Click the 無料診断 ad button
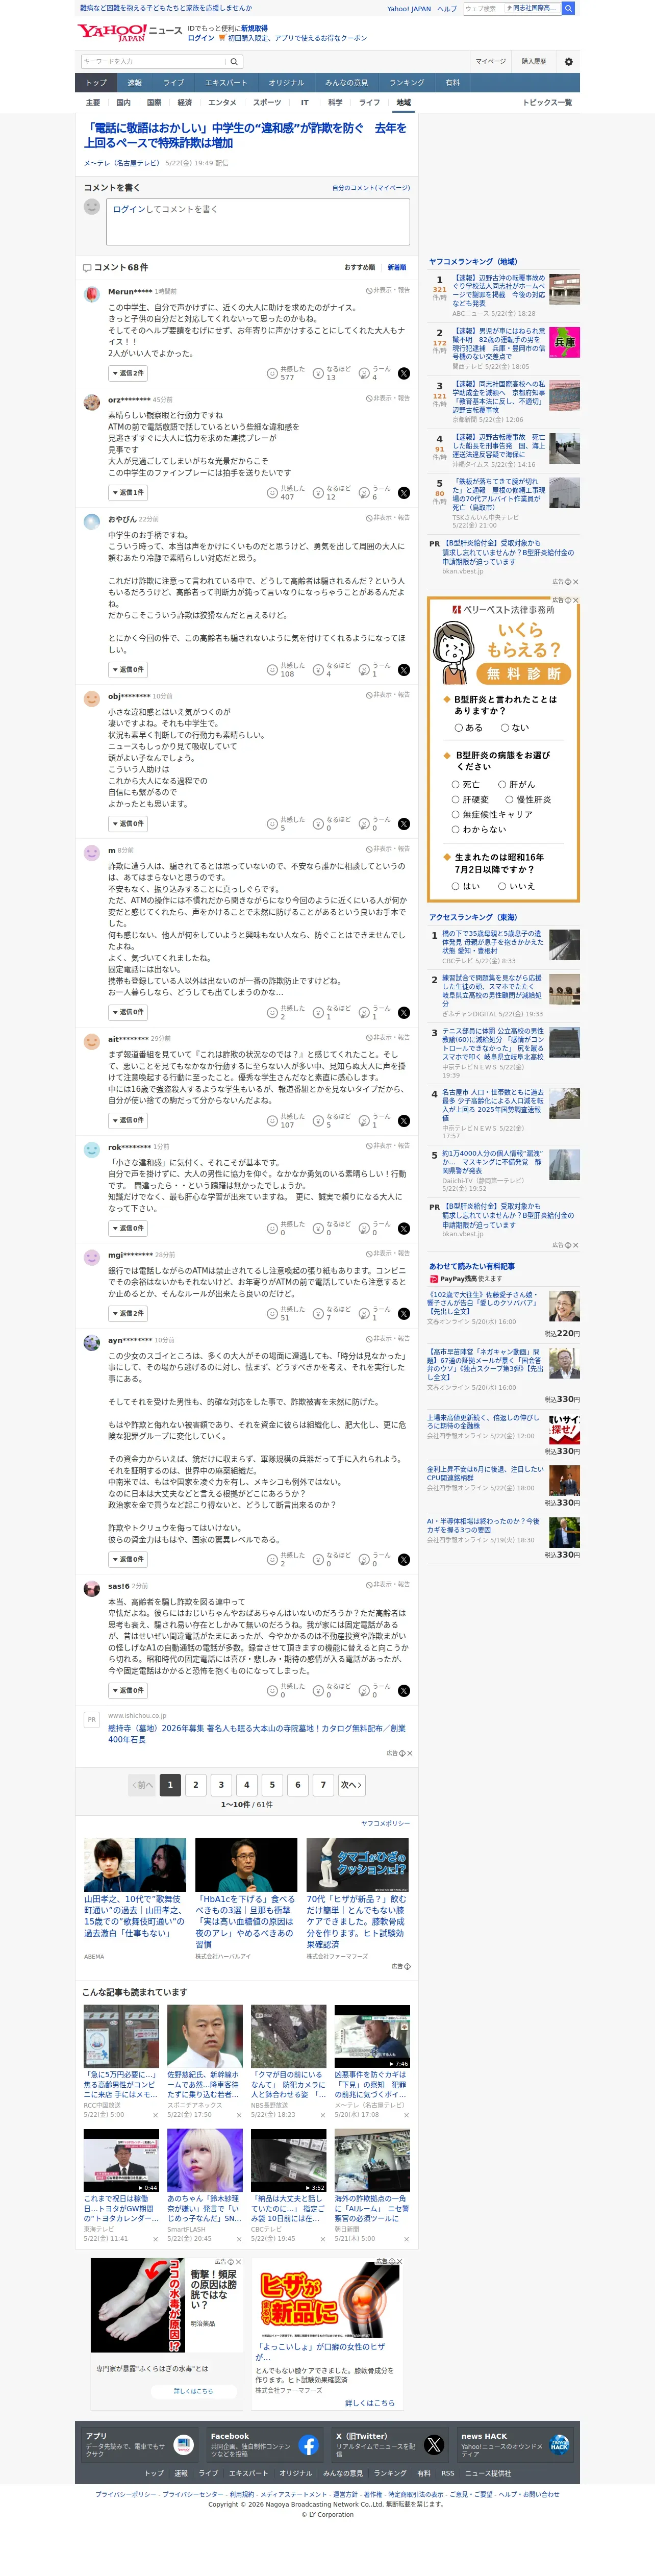The image size is (655, 2576). 524,674
